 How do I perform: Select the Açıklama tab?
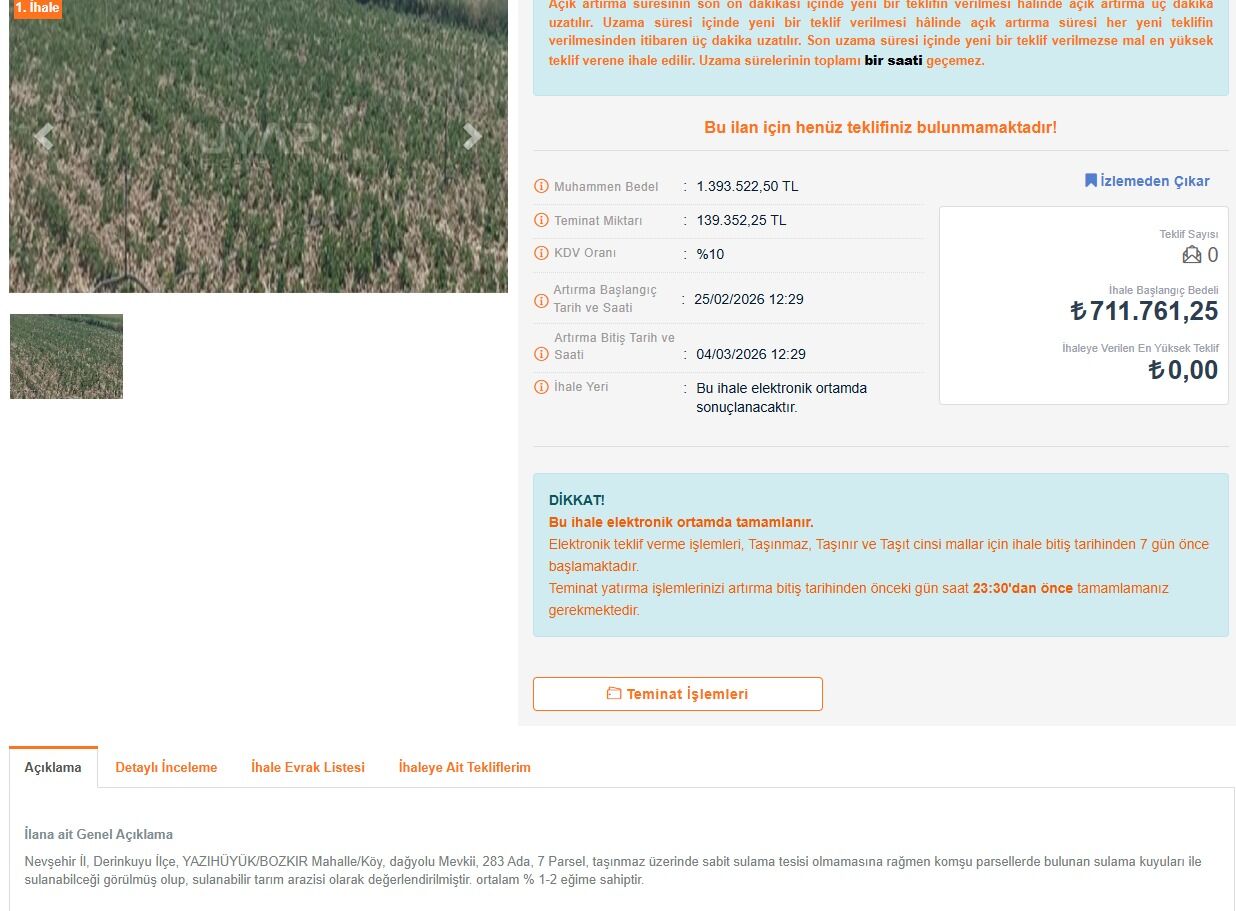coord(53,767)
